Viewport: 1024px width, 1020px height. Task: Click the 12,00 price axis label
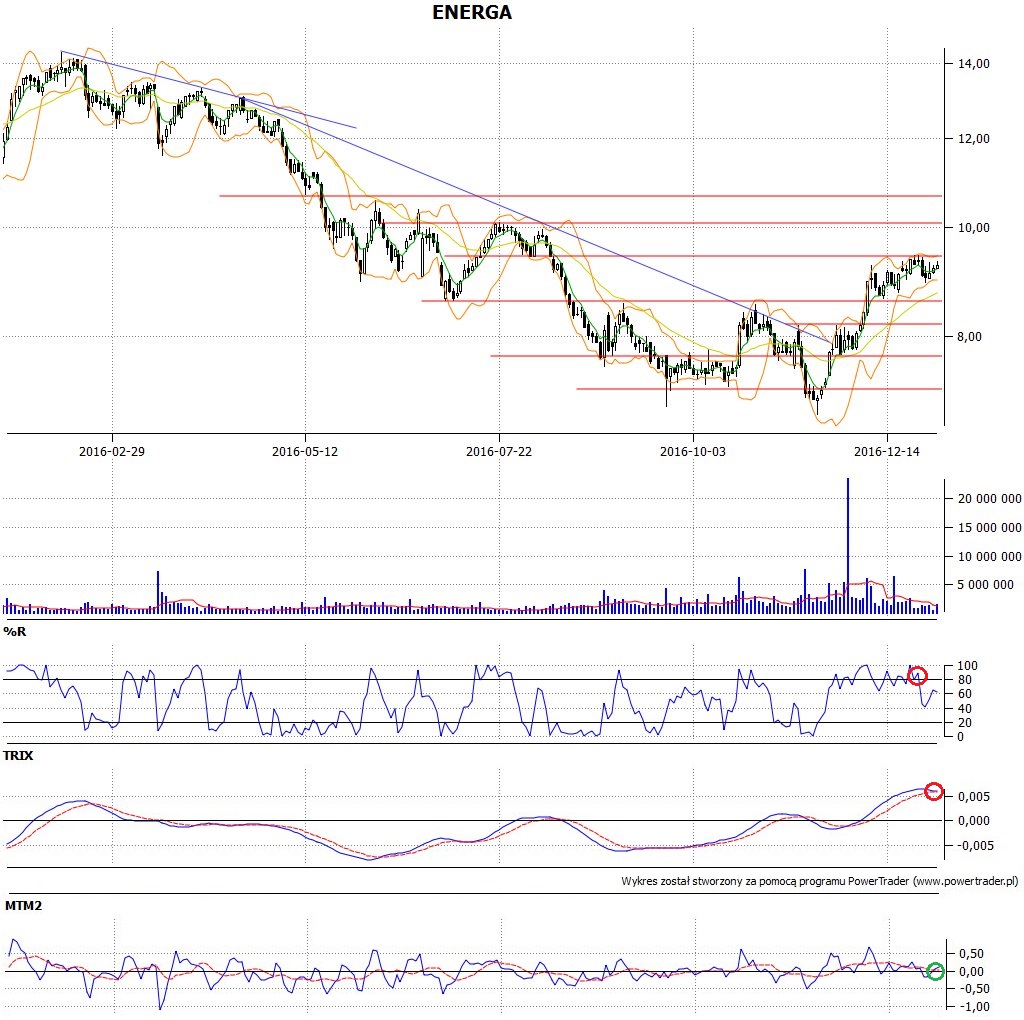974,138
